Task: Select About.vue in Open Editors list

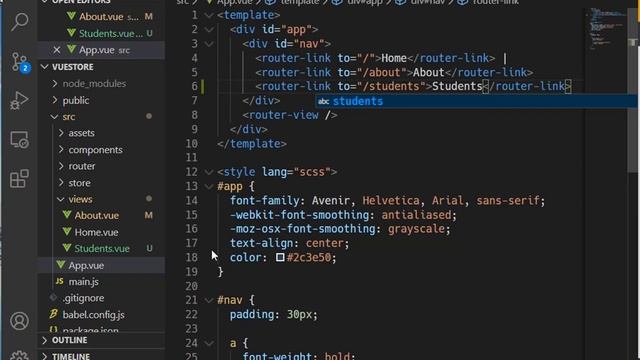Action: click(x=101, y=17)
